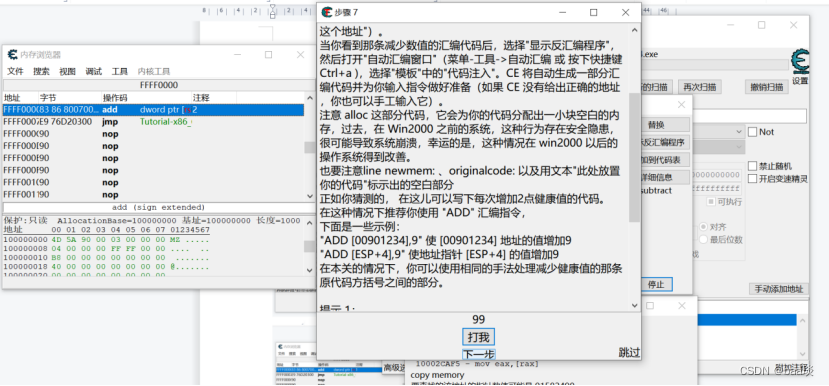The width and height of the screenshot is (829, 386).
Task: Click the disassembler list scrollbar thumb
Action: click(310, 148)
